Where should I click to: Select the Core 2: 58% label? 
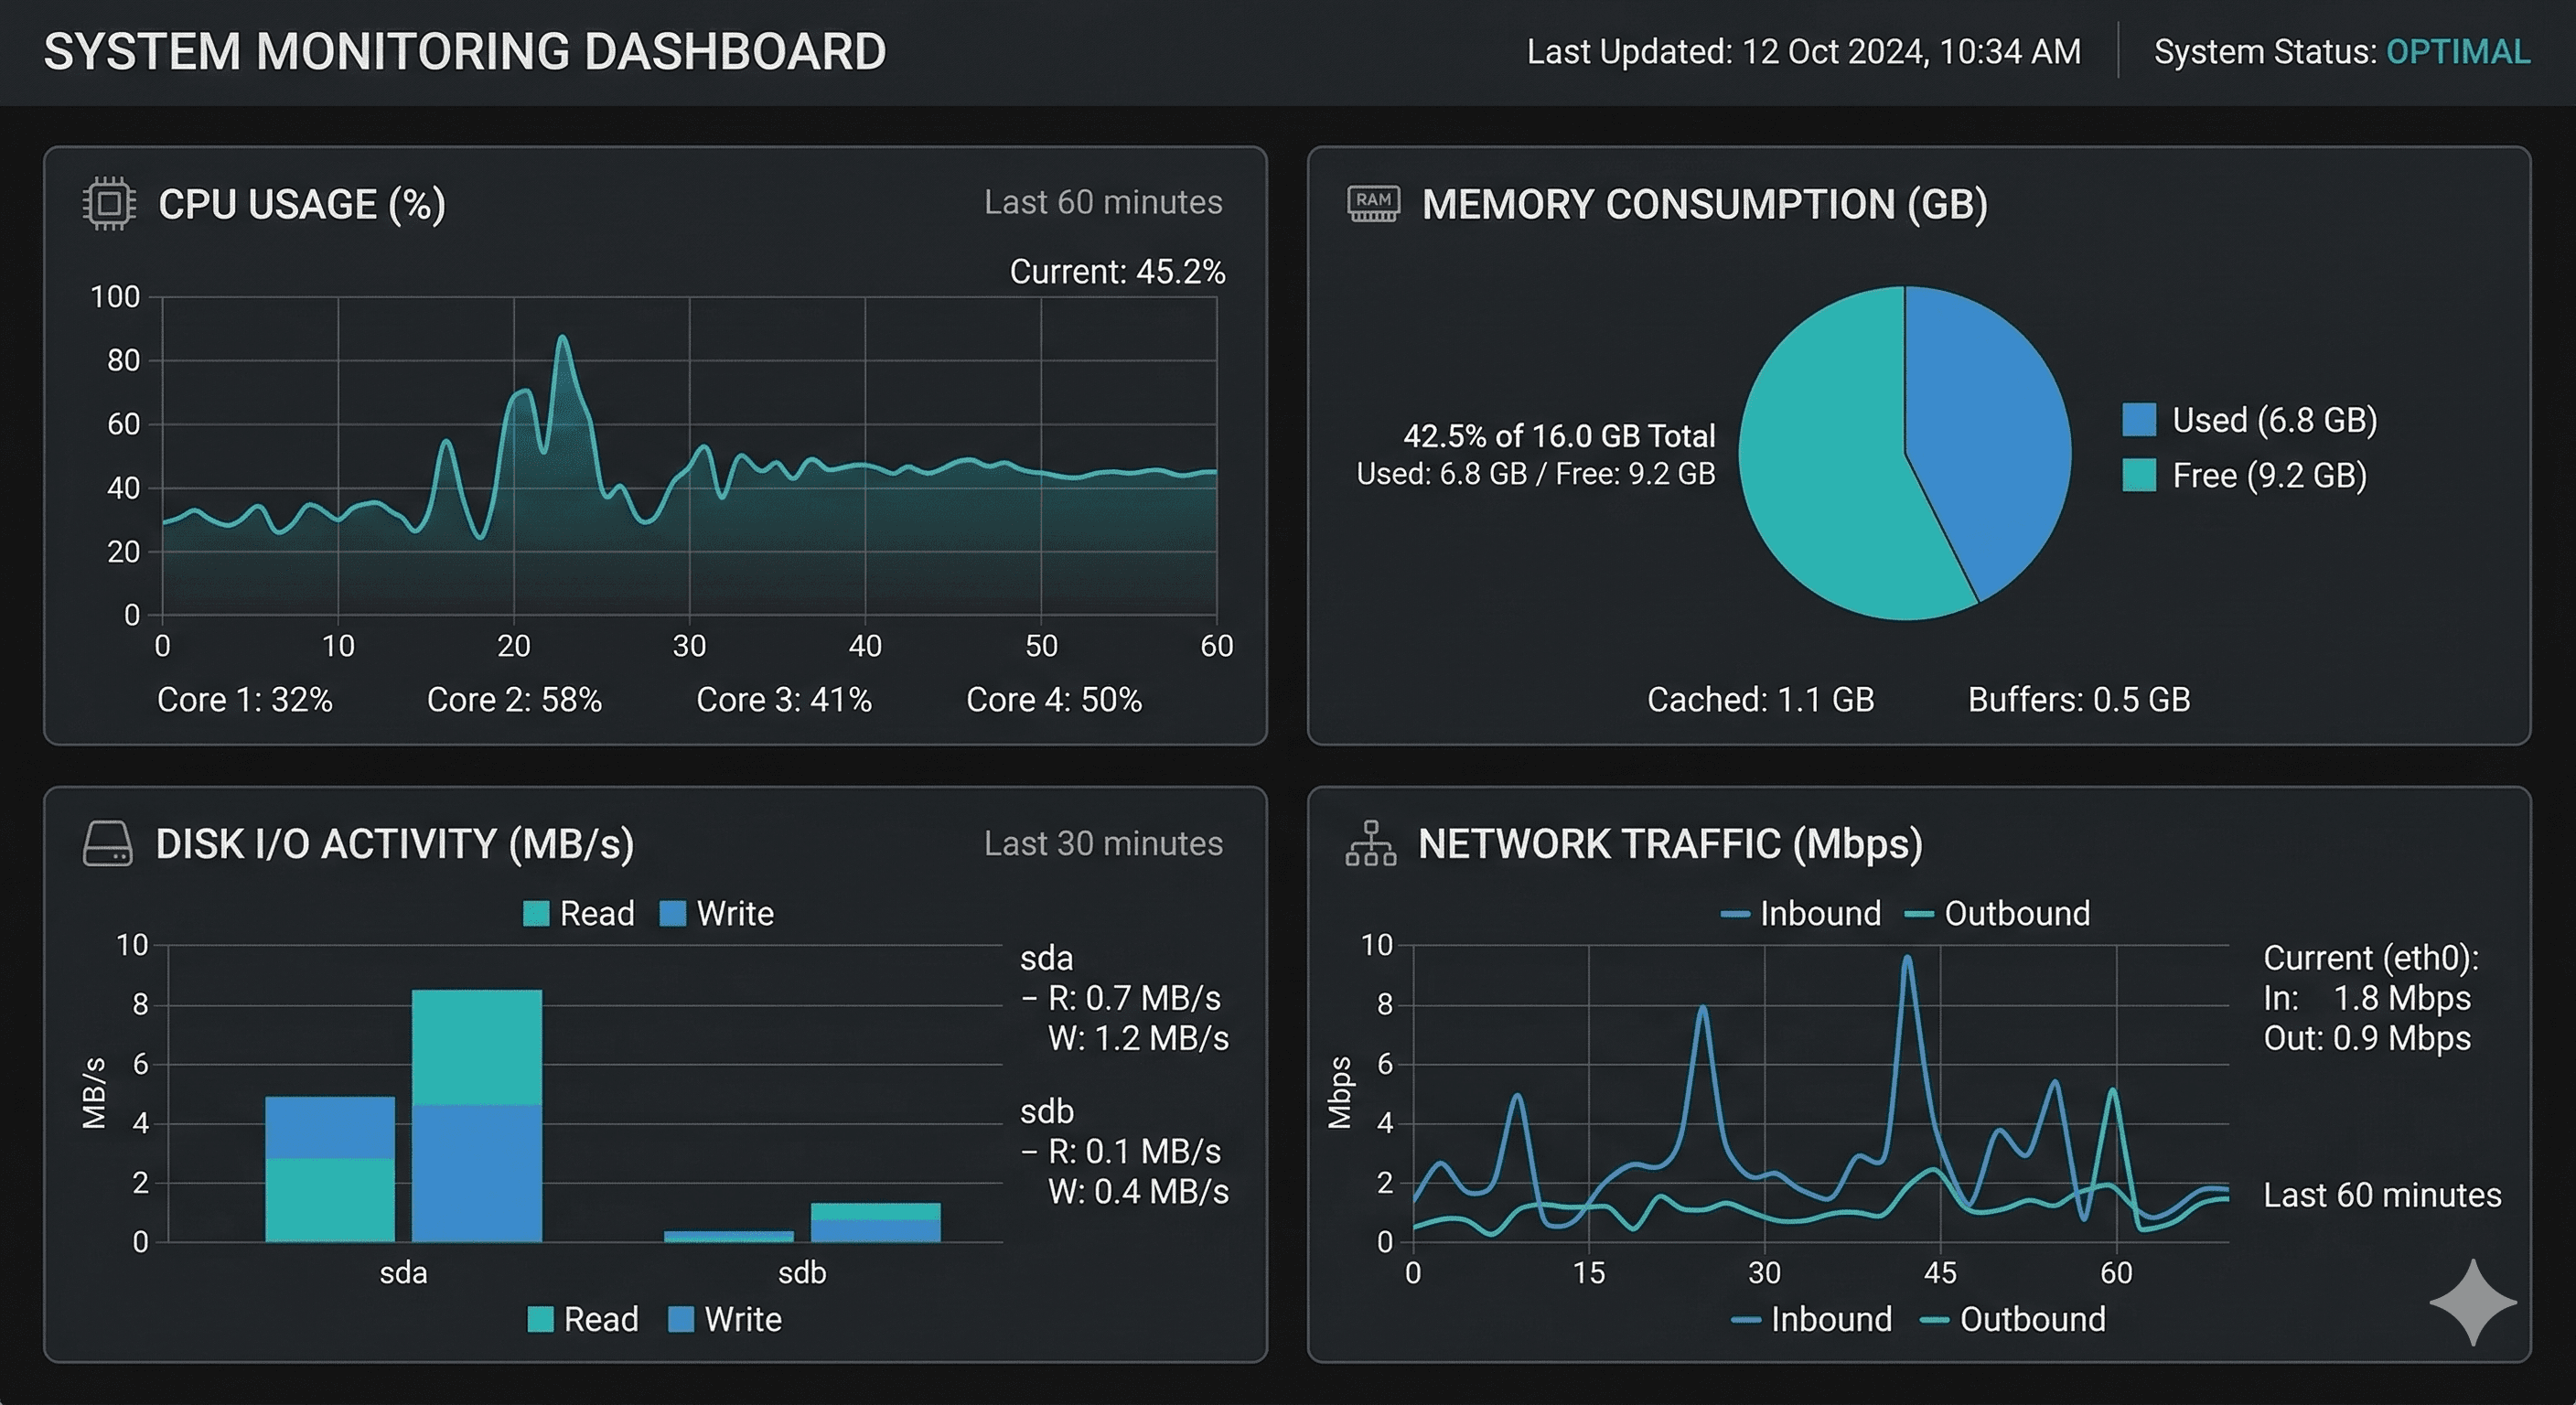click(514, 699)
